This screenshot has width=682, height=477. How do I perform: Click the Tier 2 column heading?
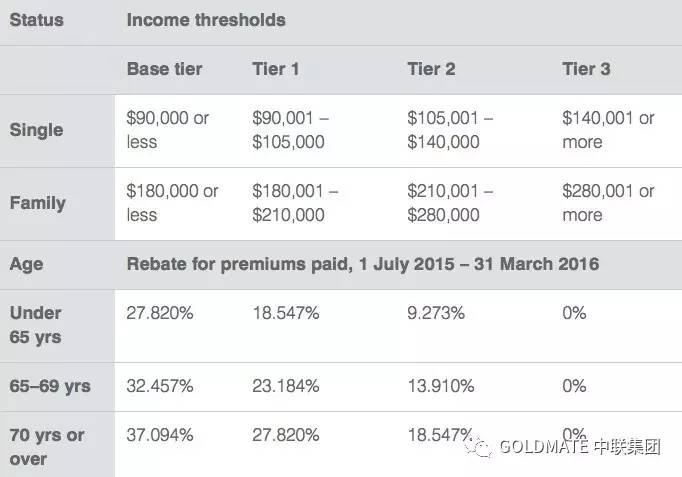(x=431, y=69)
